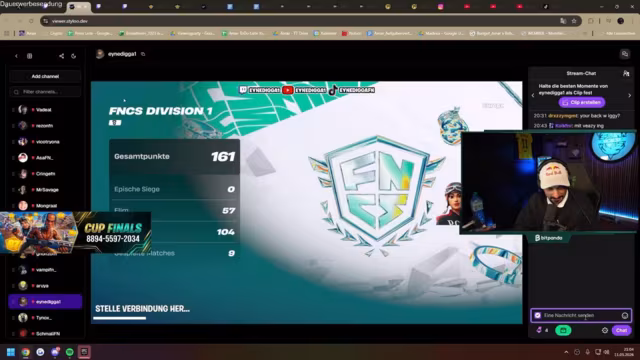Click eynedigga1 avatar above the stream
Viewport: 640px width, 360px height.
point(100,54)
